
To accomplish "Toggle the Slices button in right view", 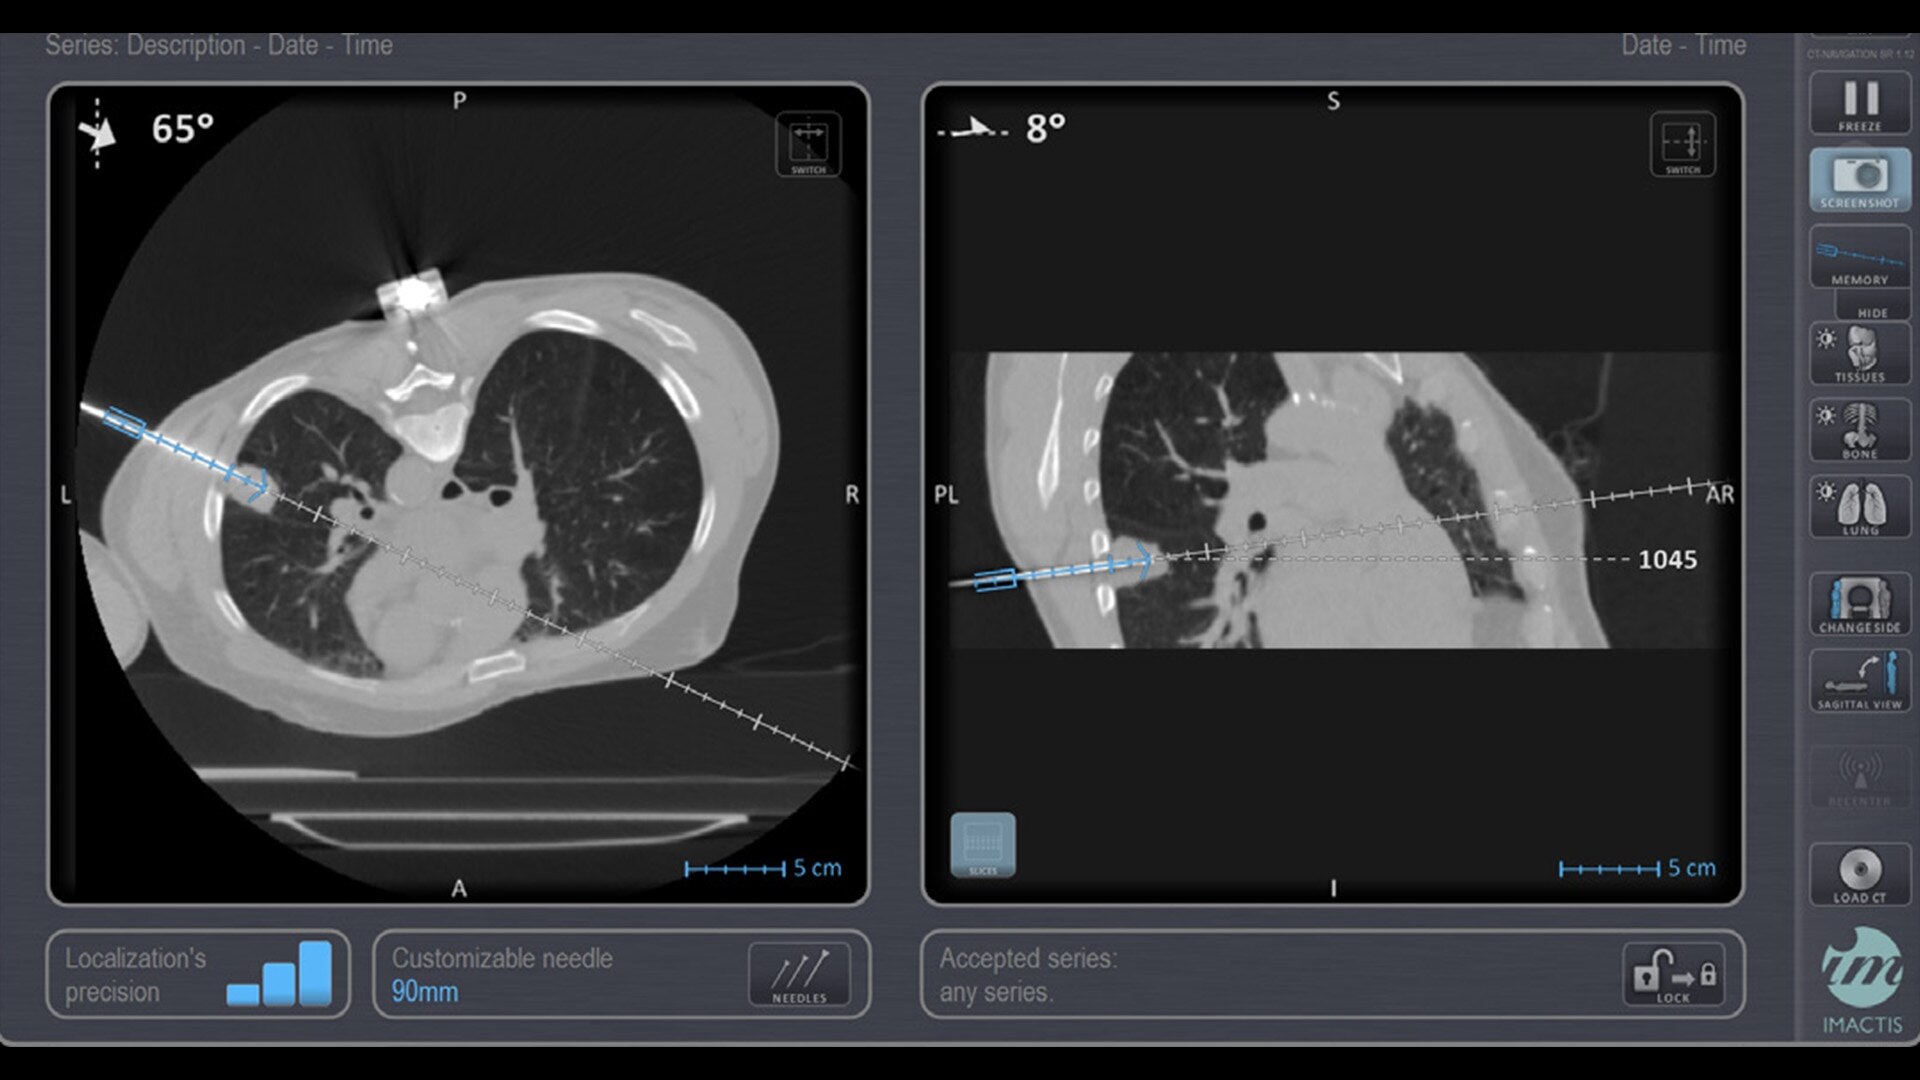I will click(982, 845).
